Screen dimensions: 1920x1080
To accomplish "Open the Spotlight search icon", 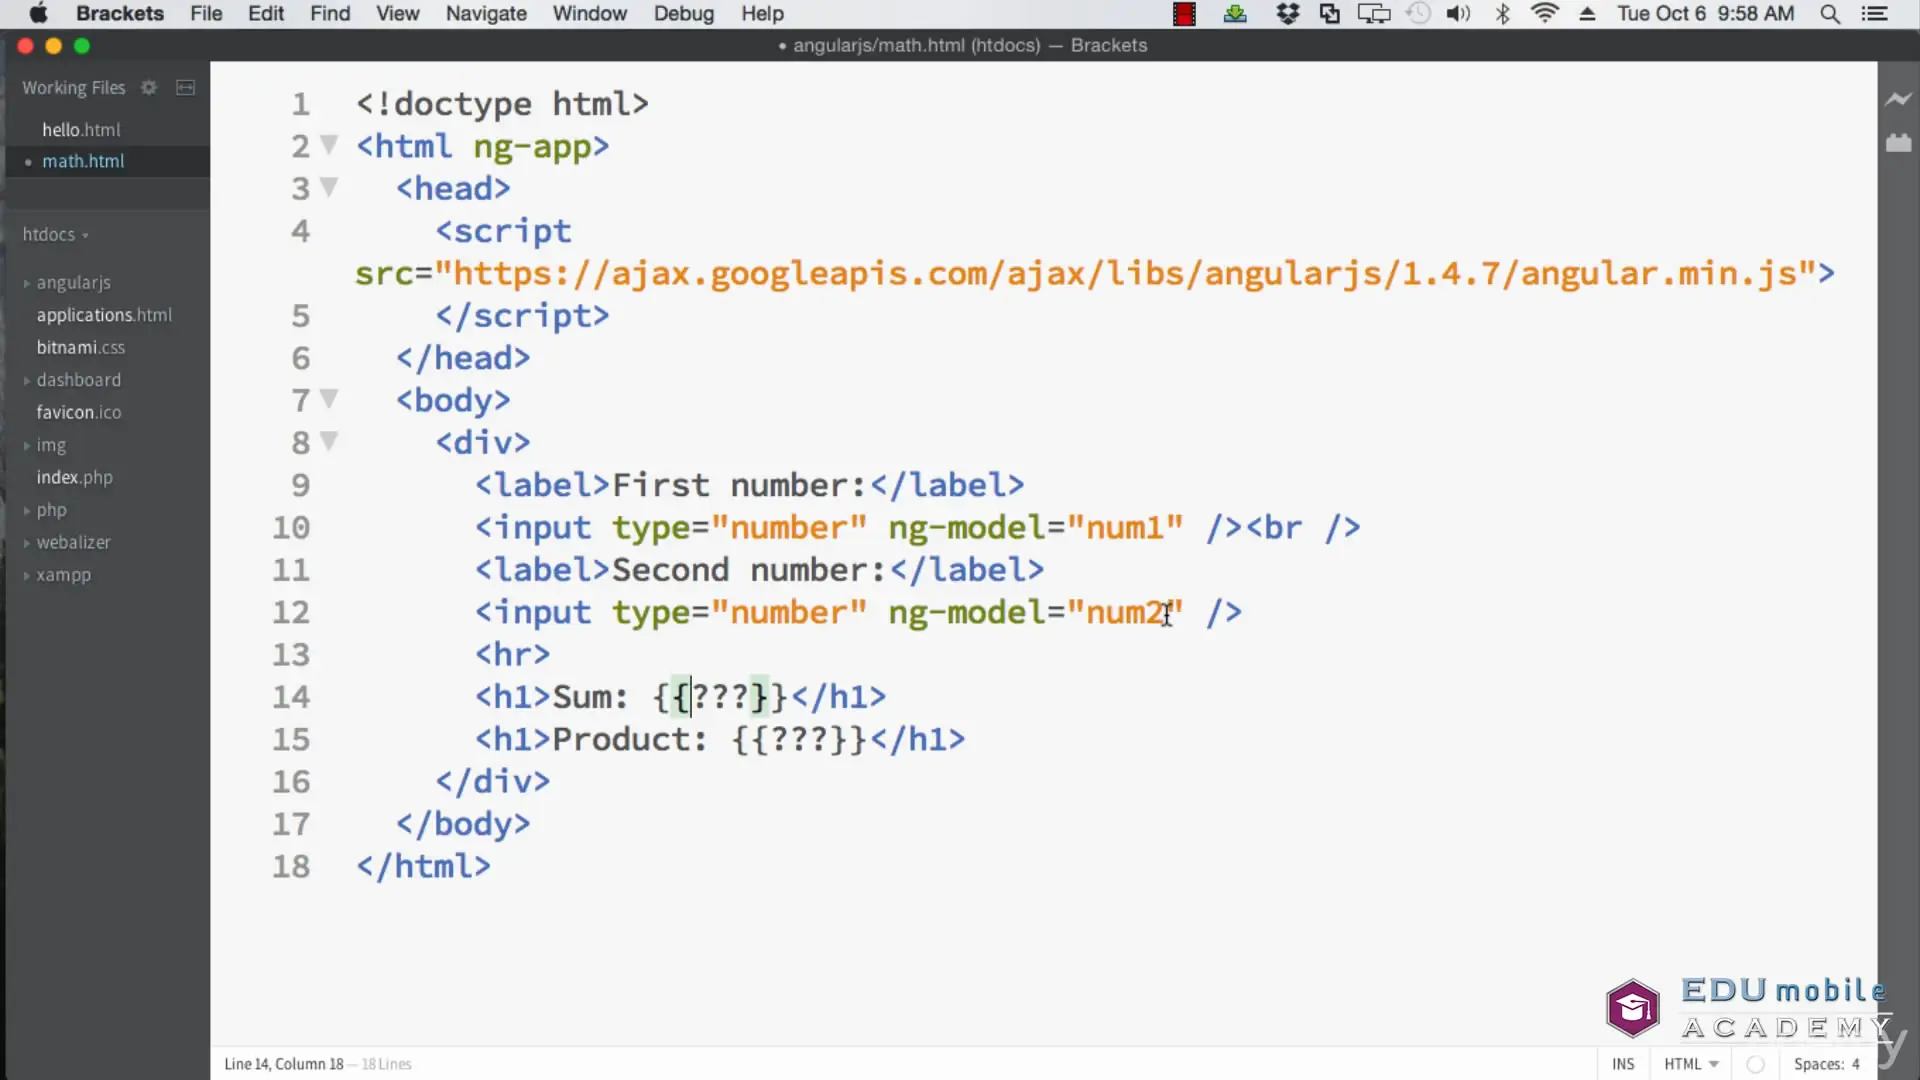I will click(x=1829, y=14).
